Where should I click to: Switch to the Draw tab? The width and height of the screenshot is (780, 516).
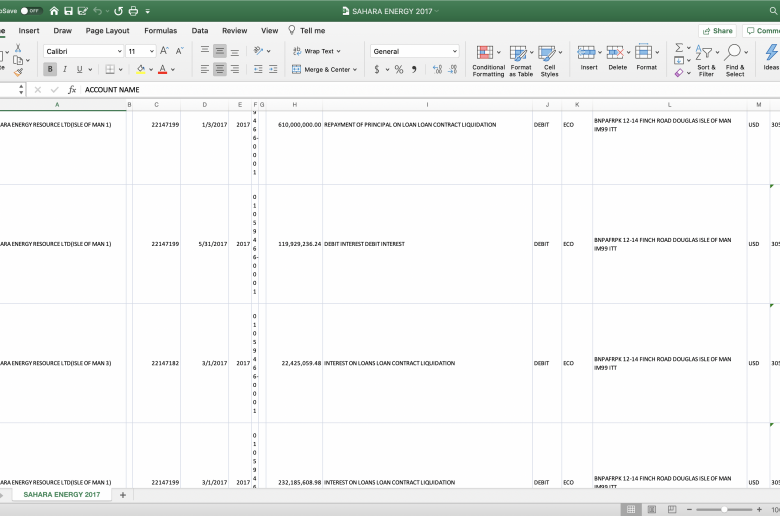[x=63, y=30]
